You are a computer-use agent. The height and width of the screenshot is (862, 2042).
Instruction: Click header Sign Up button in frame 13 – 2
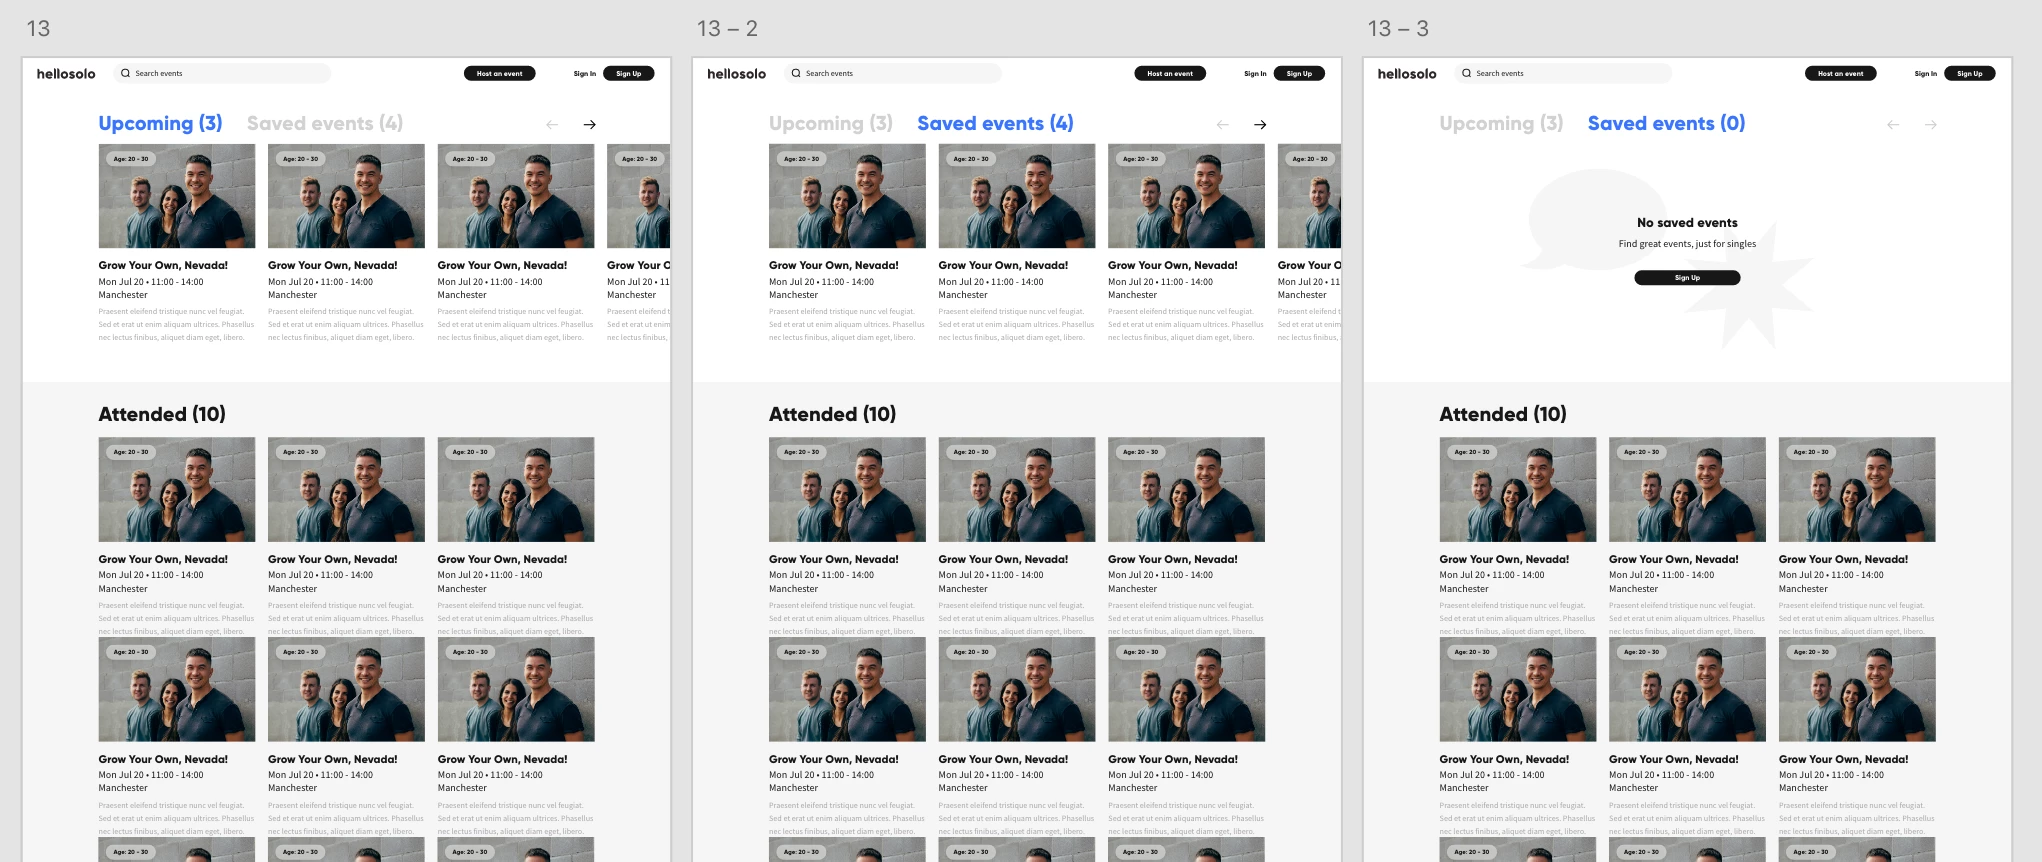[x=1299, y=73]
